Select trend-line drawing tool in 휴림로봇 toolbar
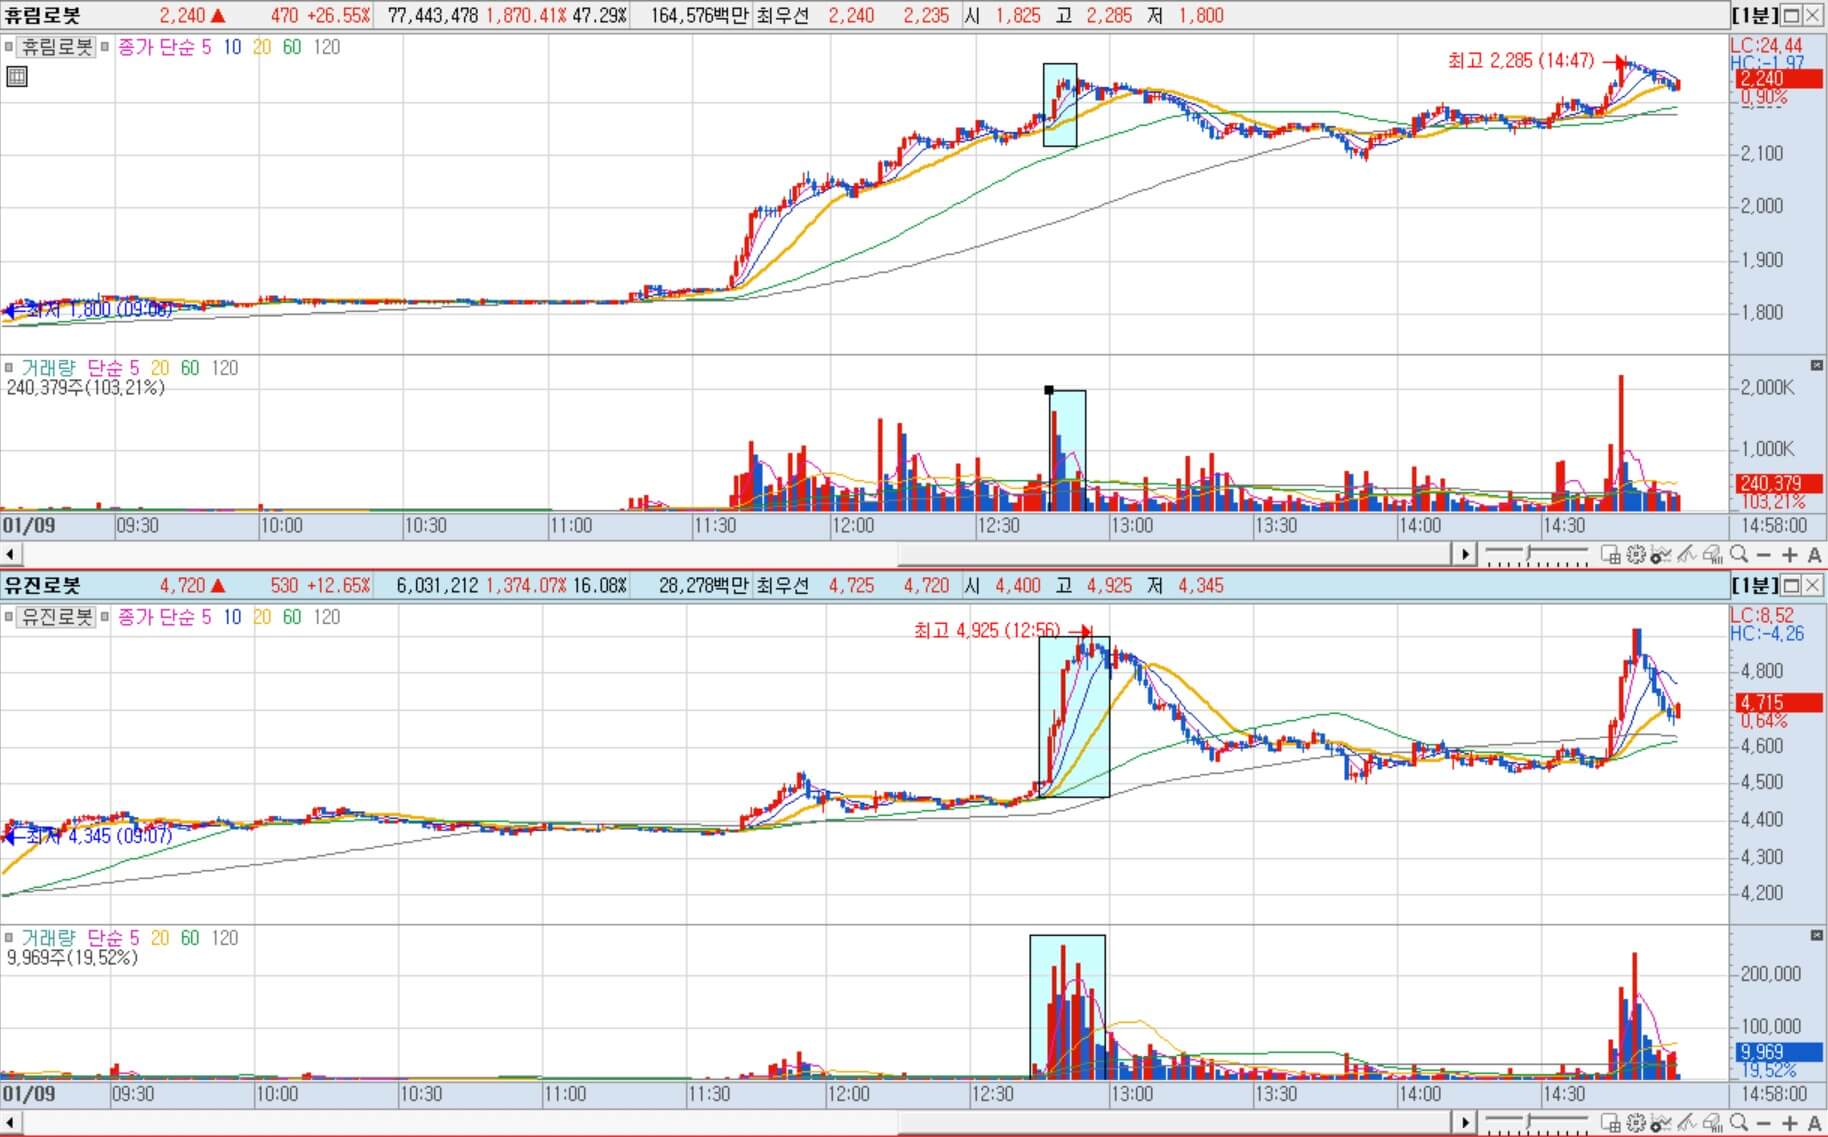 pos(1686,554)
